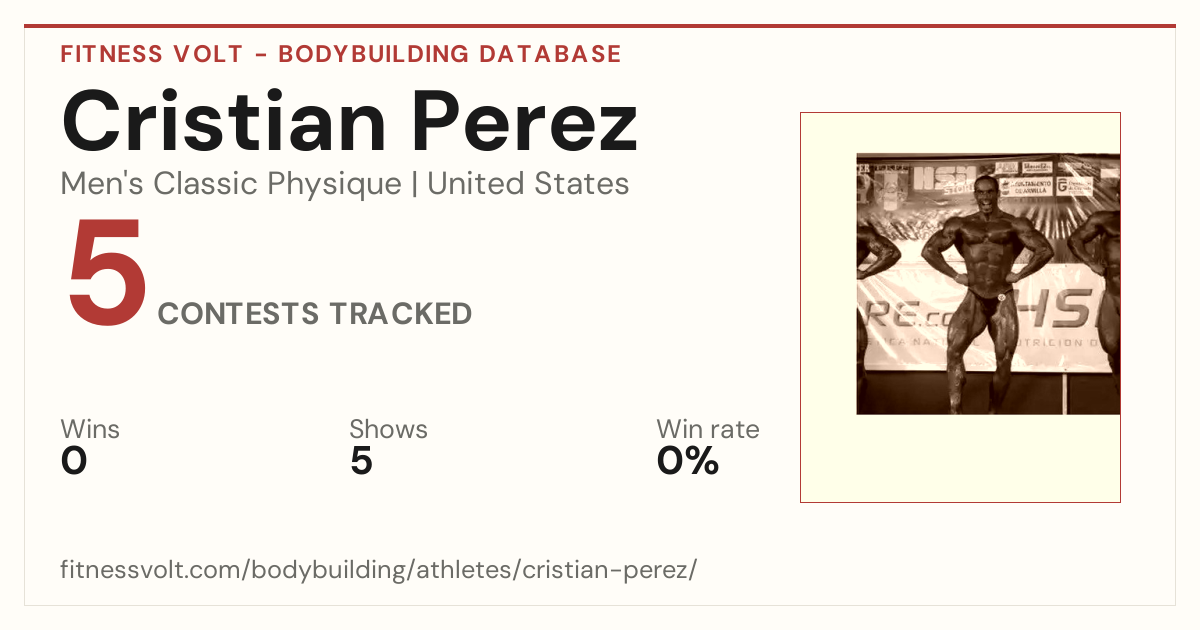Select the Men's Classic Physique category text
The image size is (1200, 630).
[232, 184]
